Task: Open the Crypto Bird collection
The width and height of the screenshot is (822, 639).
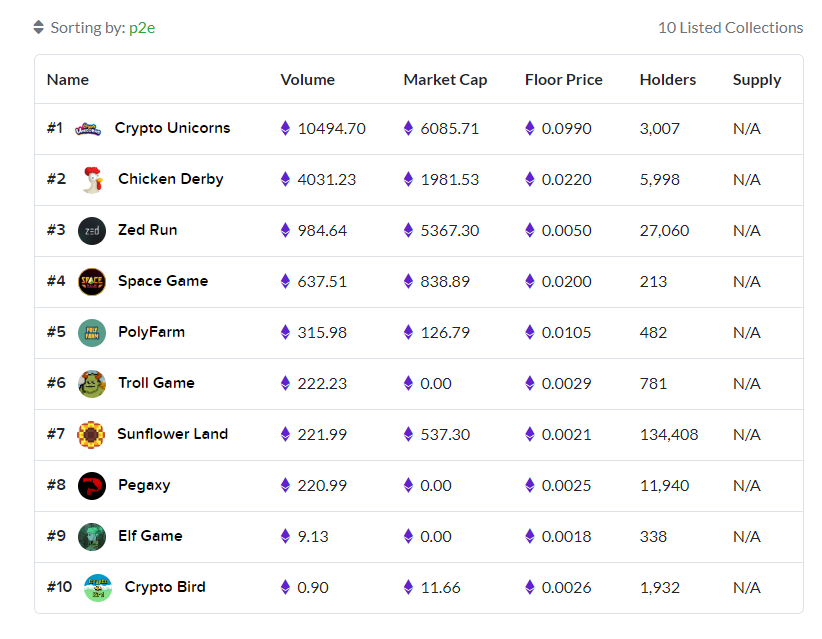Action: point(165,587)
